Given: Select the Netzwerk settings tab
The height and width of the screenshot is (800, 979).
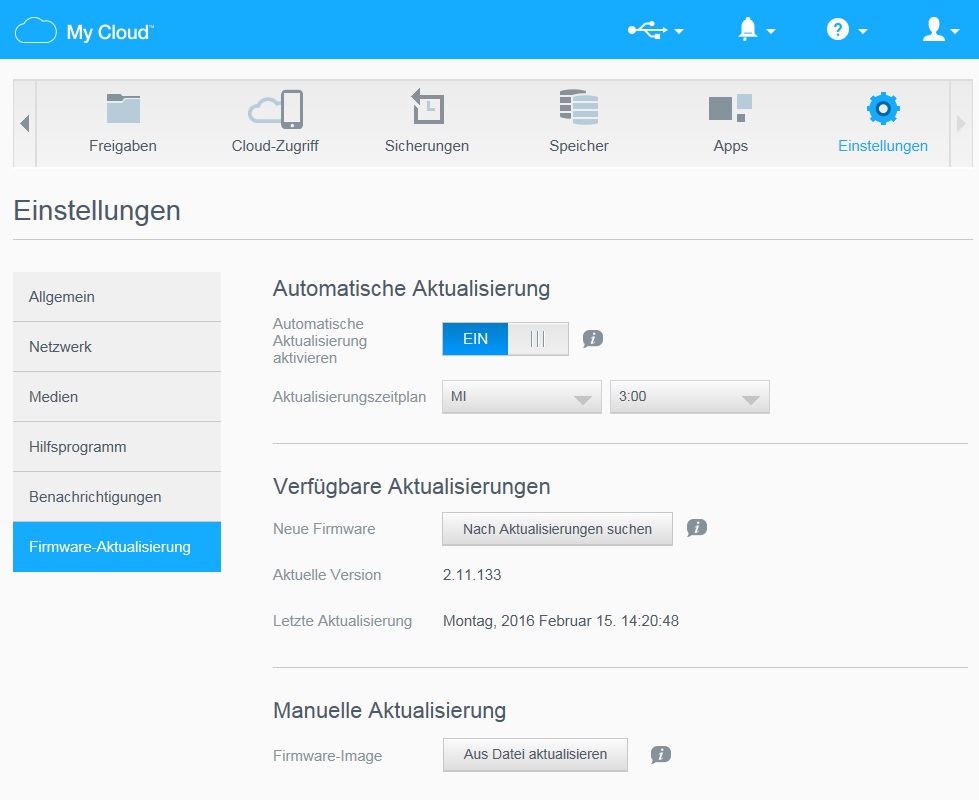Looking at the screenshot, I should 117,347.
